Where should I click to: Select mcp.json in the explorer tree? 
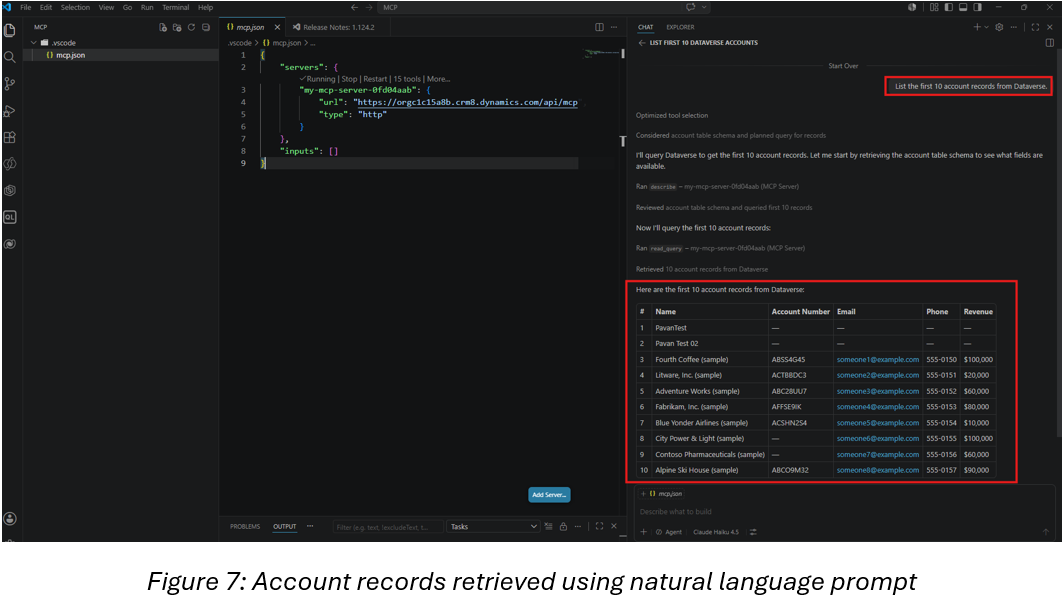(70, 56)
